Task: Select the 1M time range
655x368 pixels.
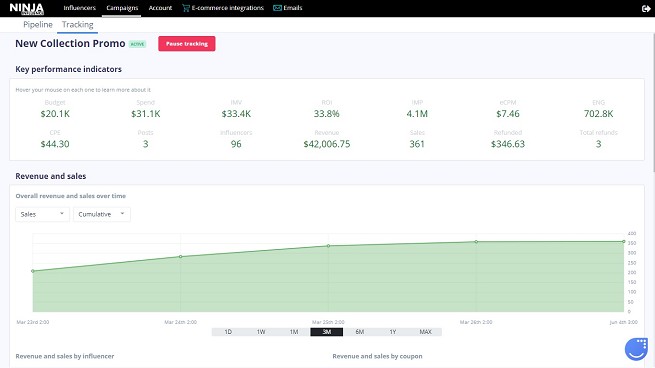Action: coord(294,332)
